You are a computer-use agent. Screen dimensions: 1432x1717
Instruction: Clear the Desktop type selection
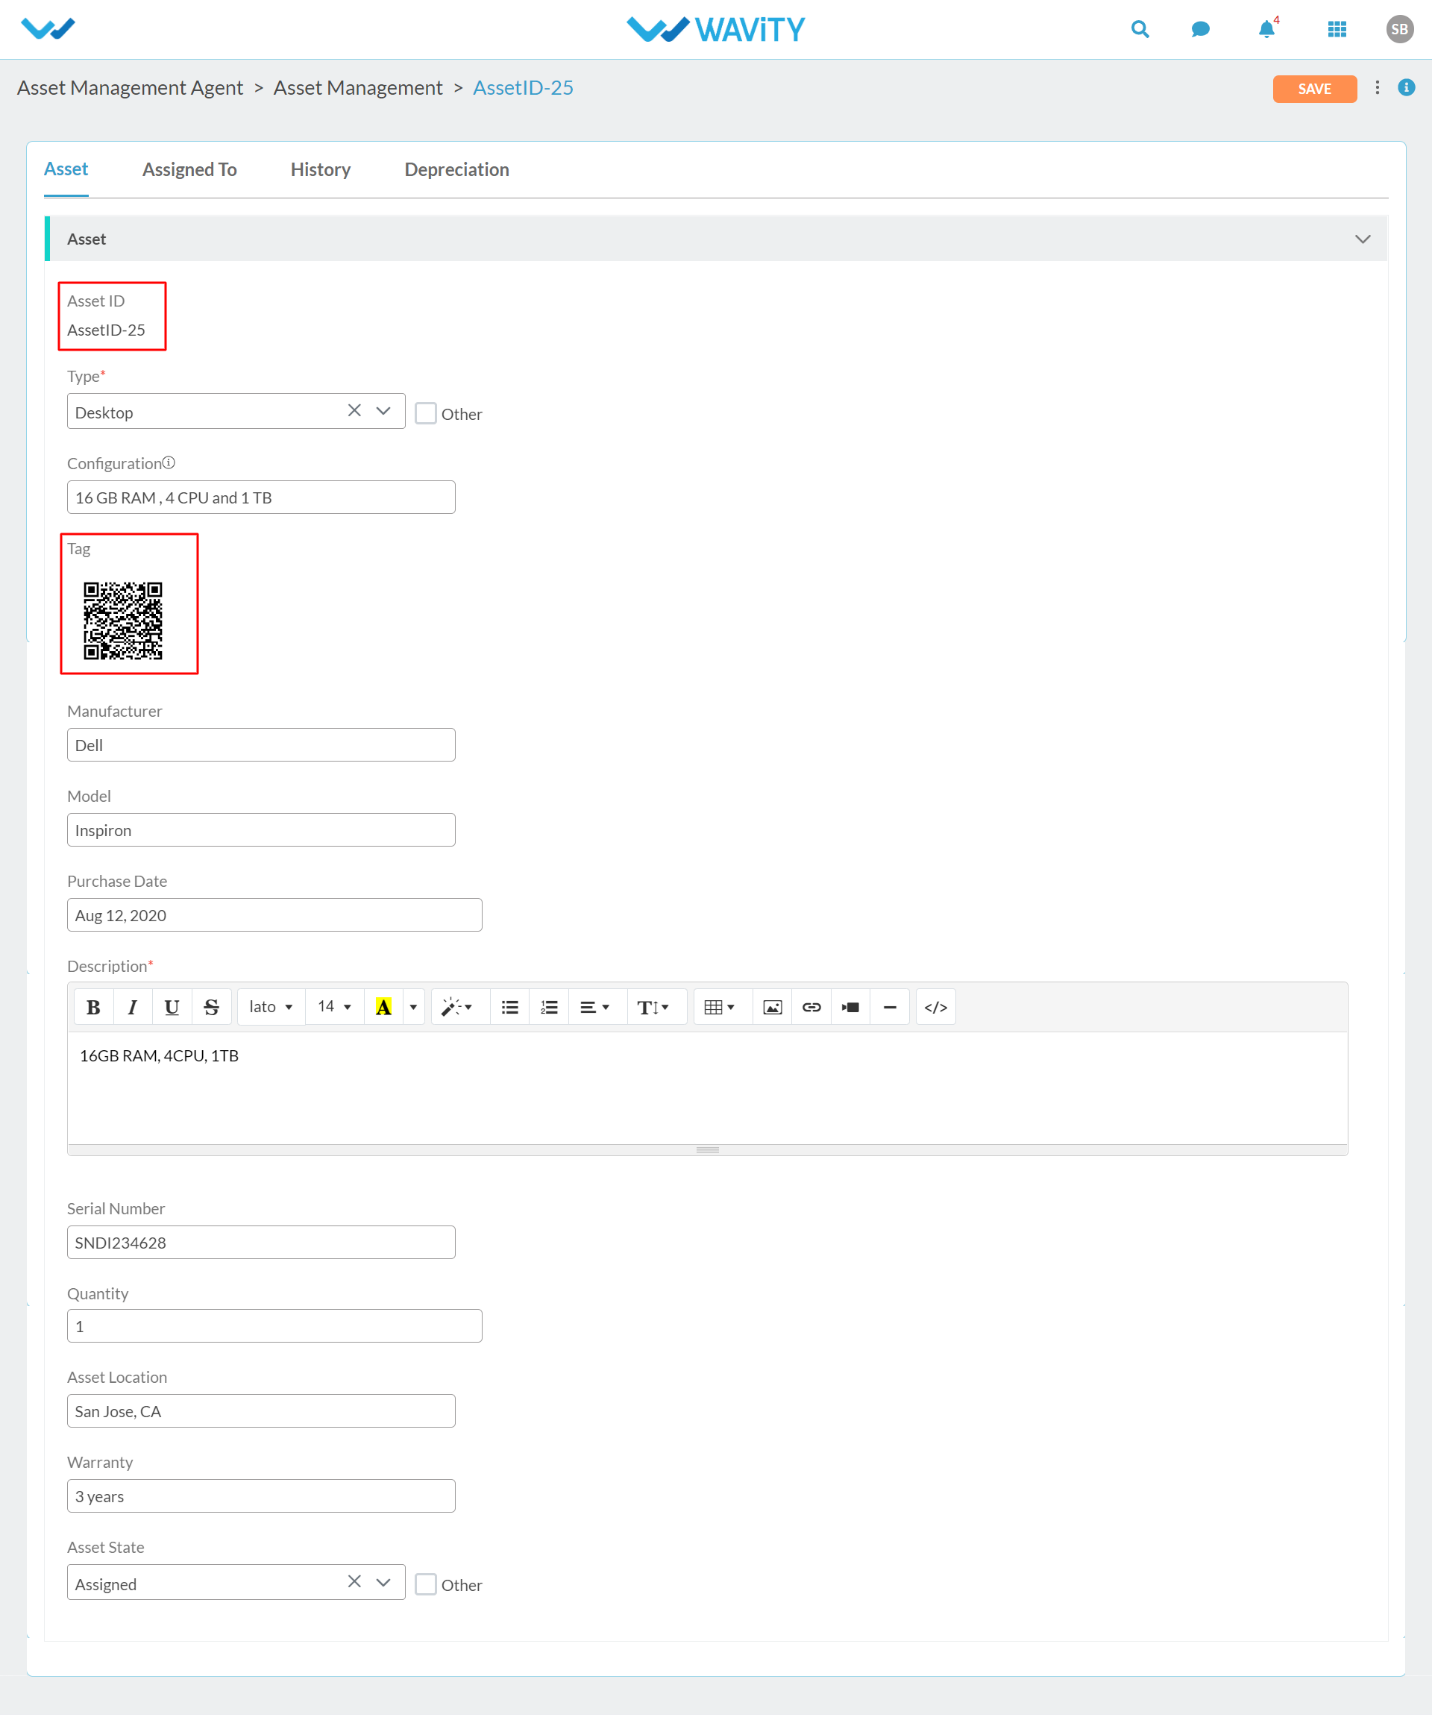[x=354, y=411]
